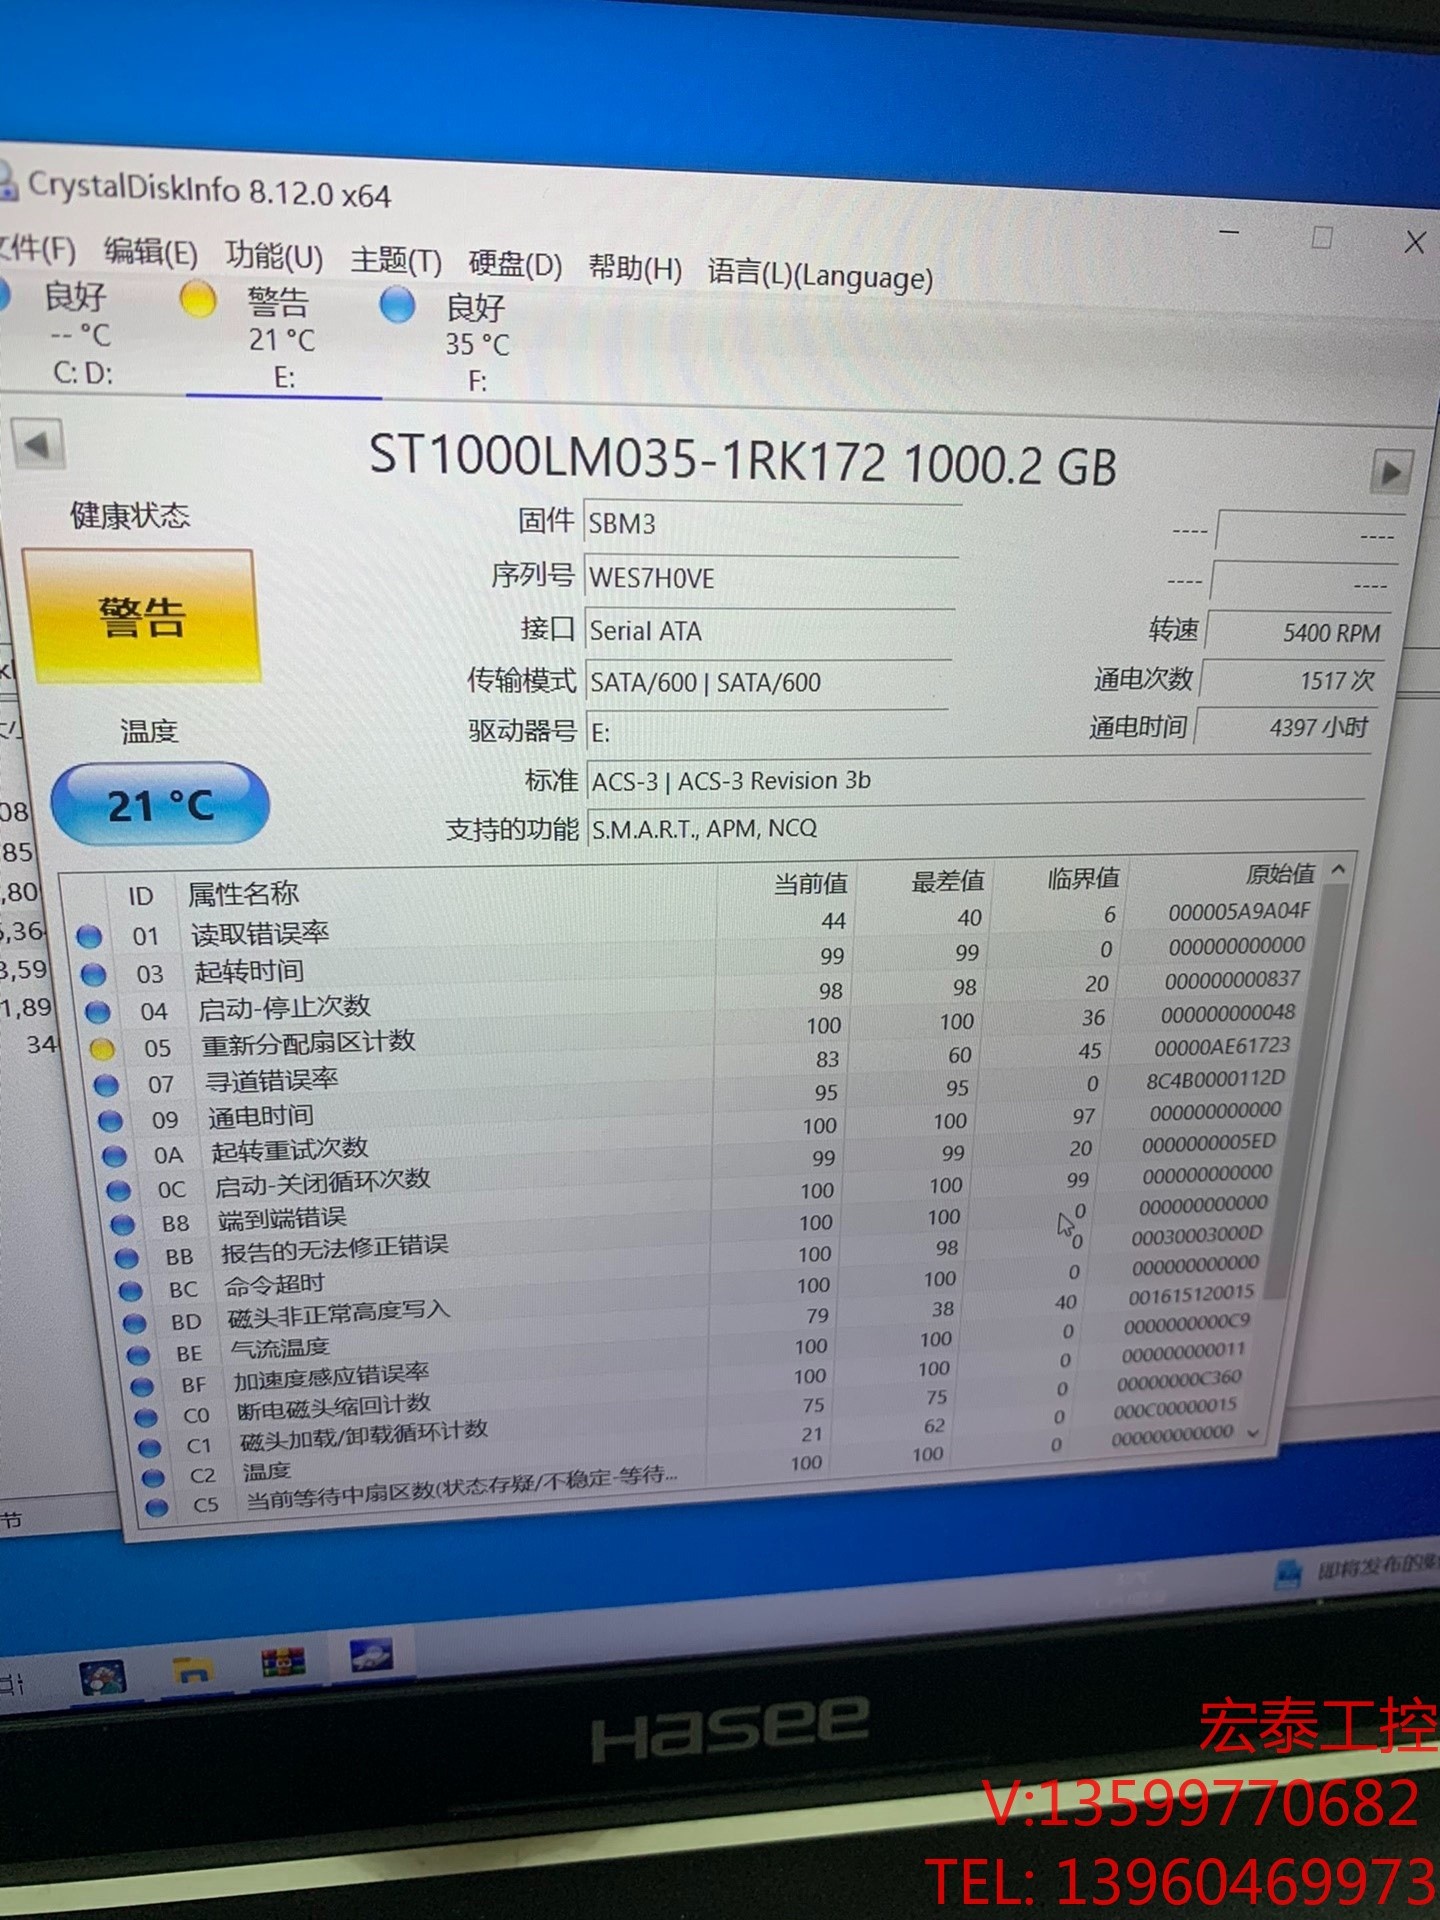The width and height of the screenshot is (1440, 1920).
Task: Open the file explorer taskbar icon
Action: [x=192, y=1669]
